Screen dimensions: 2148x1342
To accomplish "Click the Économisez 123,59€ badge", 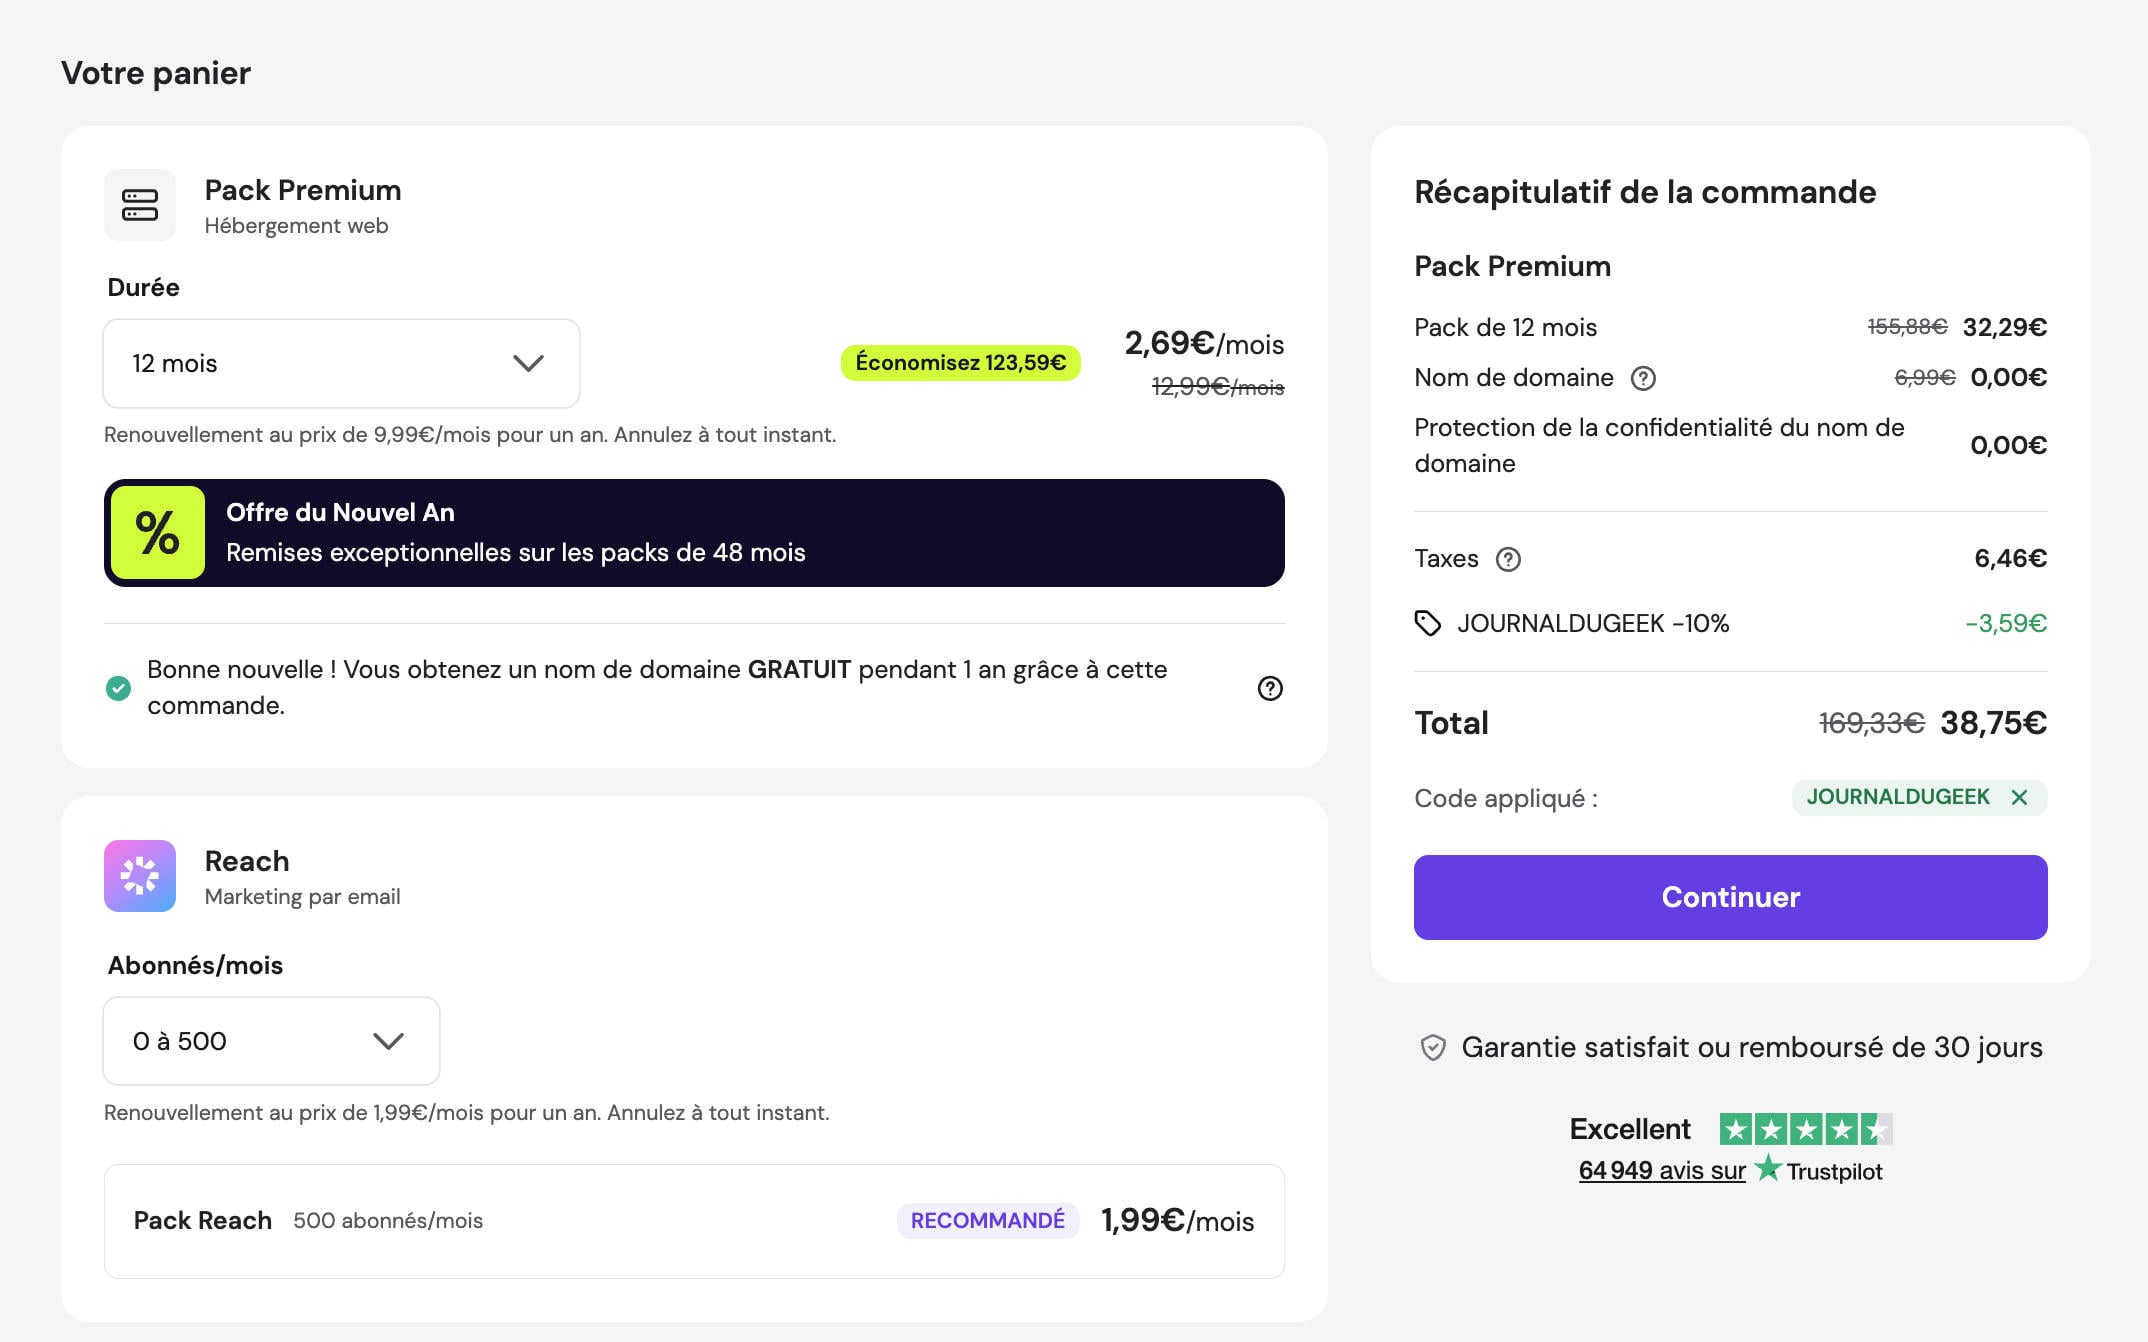I will pyautogui.click(x=960, y=362).
